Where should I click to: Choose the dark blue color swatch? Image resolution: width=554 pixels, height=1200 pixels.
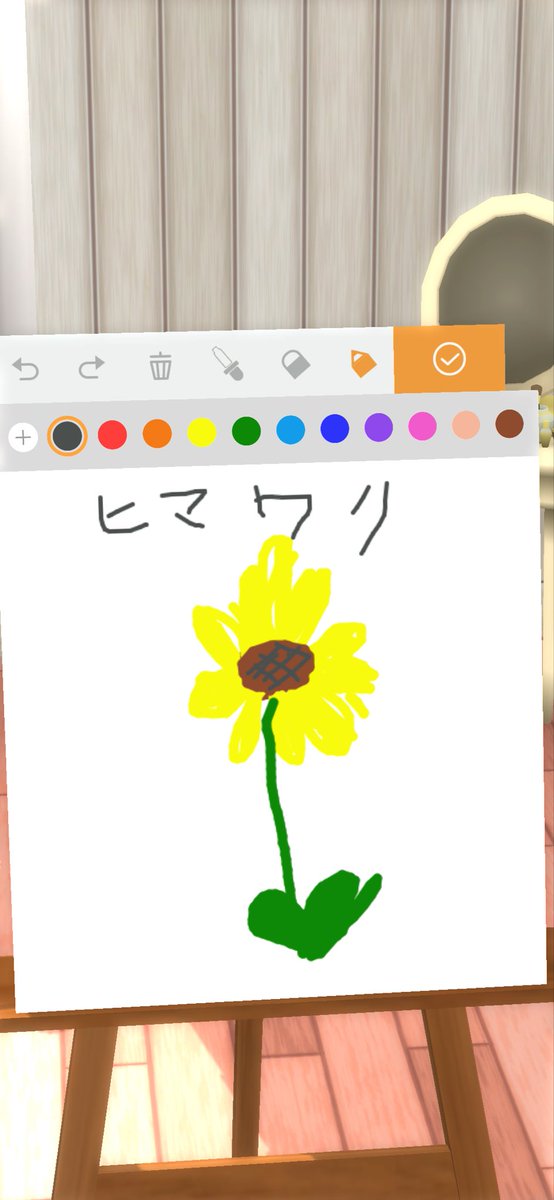pos(334,429)
